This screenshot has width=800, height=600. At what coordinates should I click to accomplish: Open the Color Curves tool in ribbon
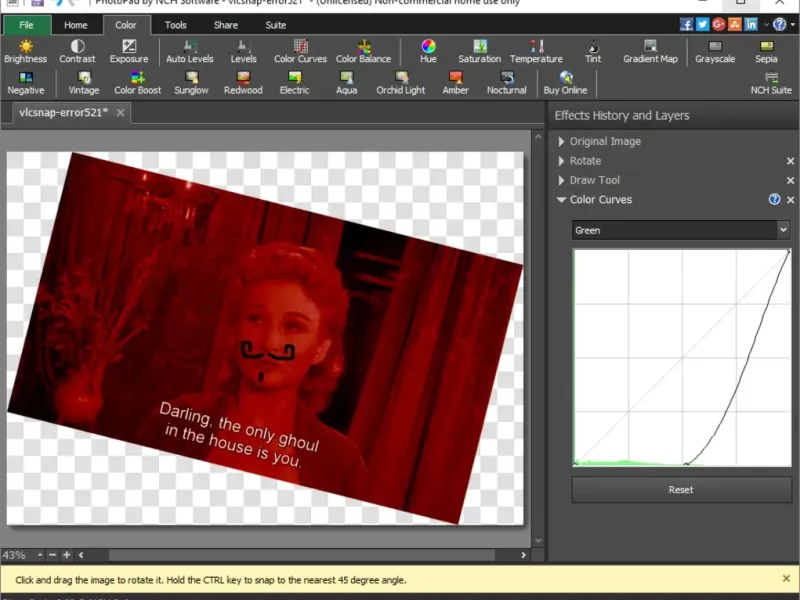(x=300, y=51)
